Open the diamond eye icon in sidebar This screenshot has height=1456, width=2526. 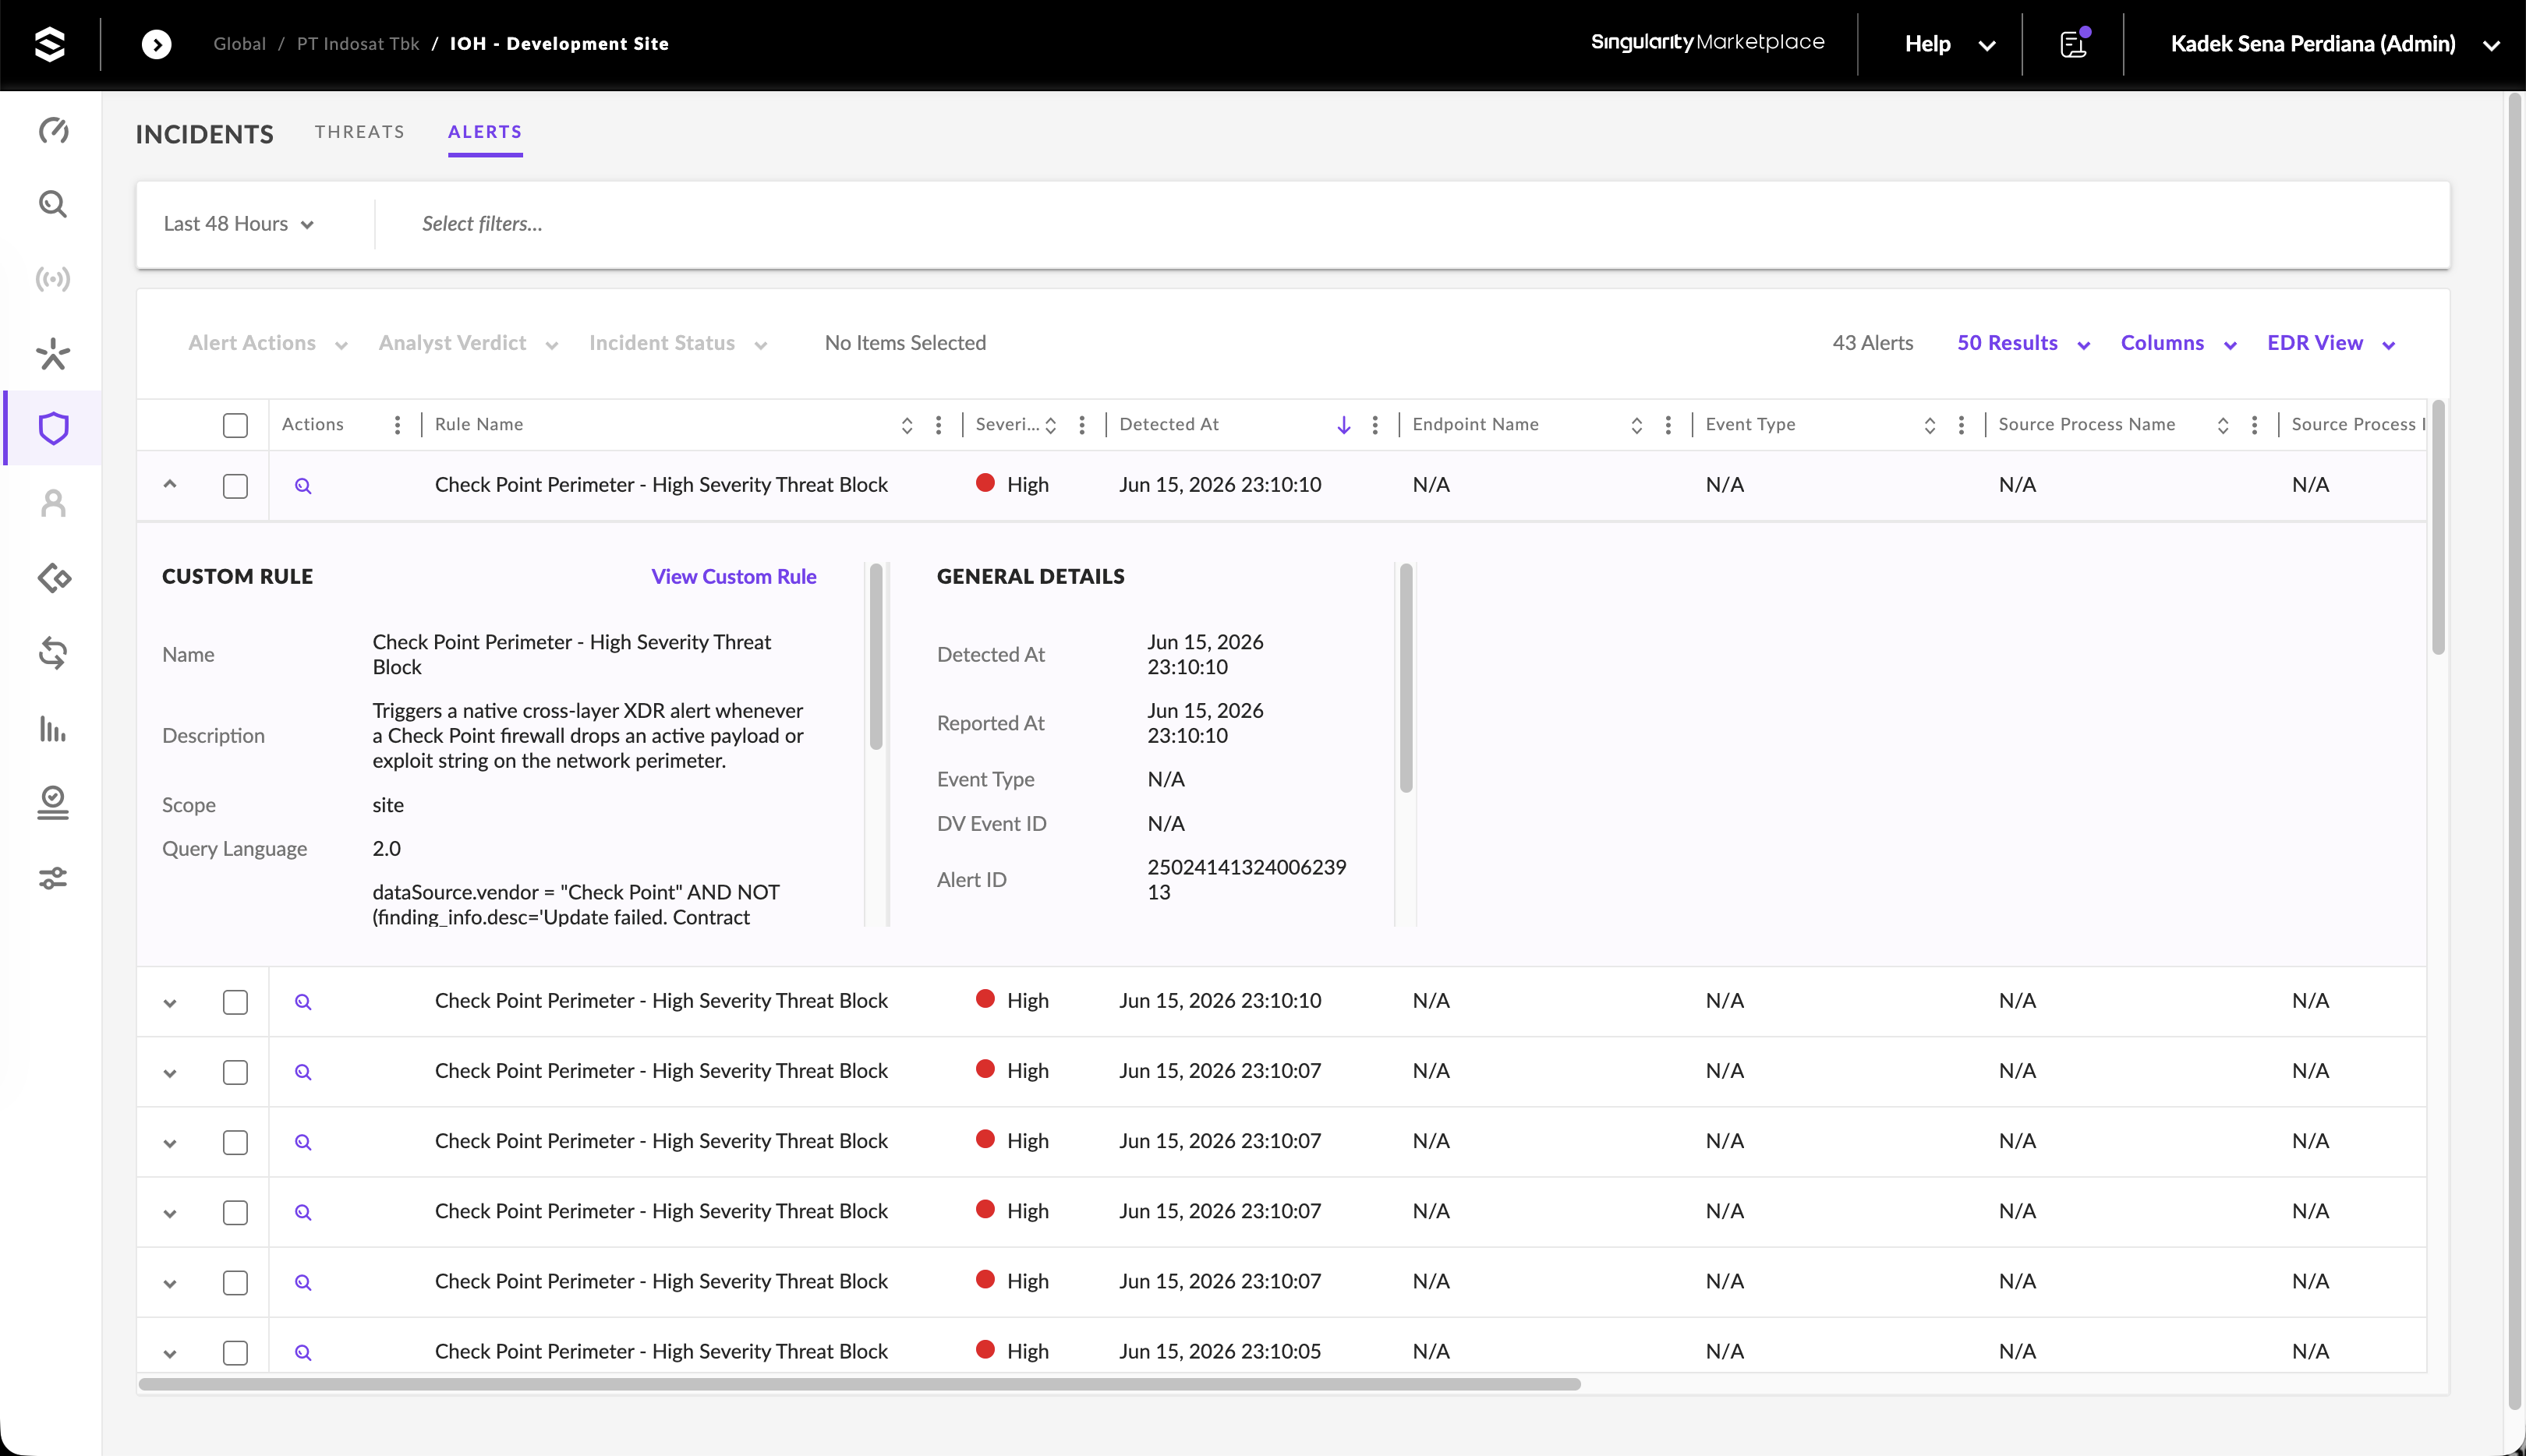pyautogui.click(x=53, y=578)
